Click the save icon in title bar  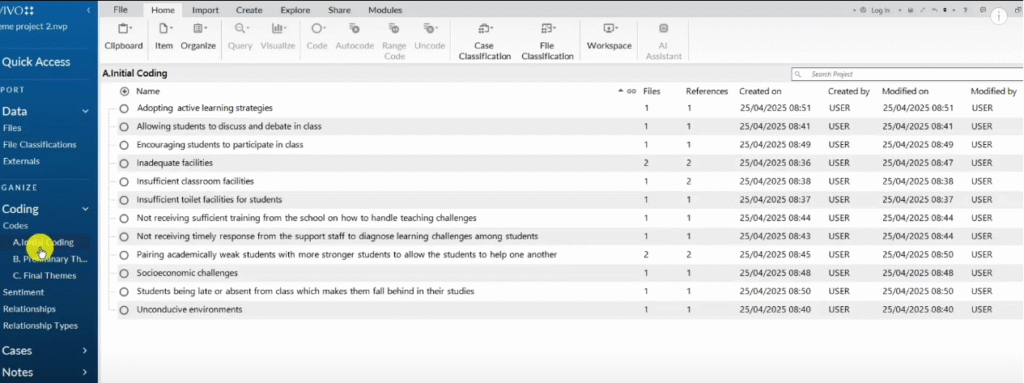click(x=910, y=10)
